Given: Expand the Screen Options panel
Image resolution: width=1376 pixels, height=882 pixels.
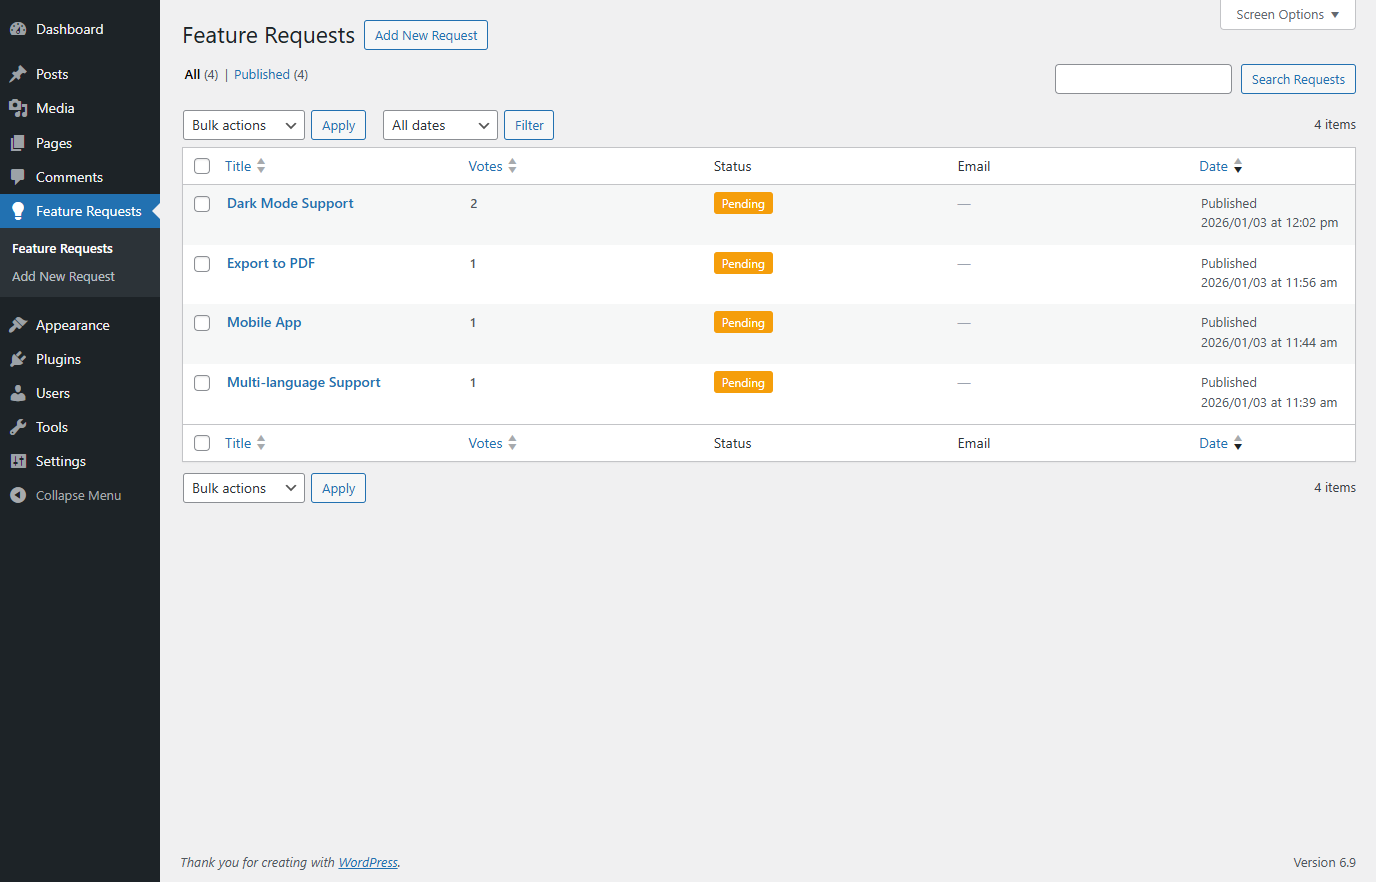Looking at the screenshot, I should point(1287,14).
